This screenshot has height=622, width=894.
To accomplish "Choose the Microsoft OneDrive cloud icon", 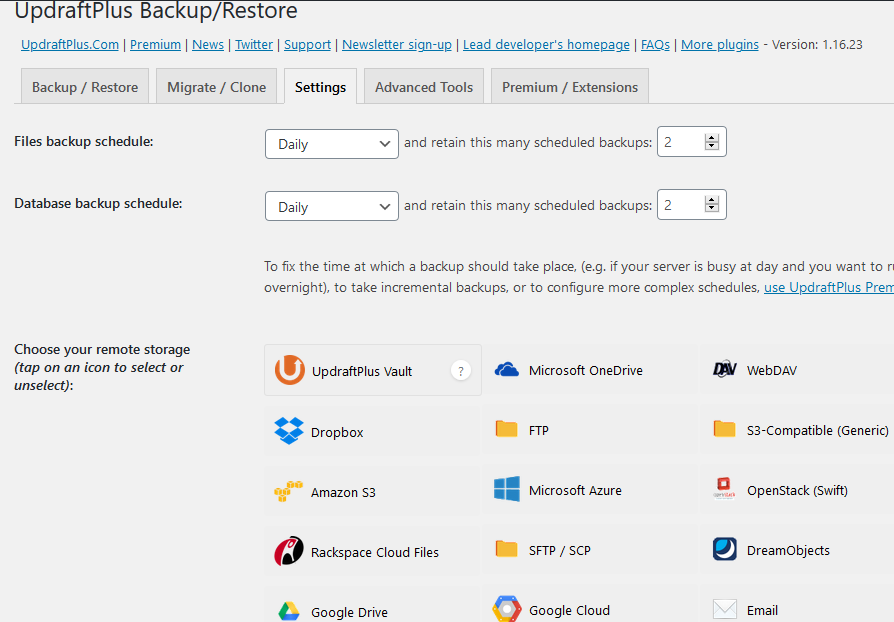I will point(506,370).
